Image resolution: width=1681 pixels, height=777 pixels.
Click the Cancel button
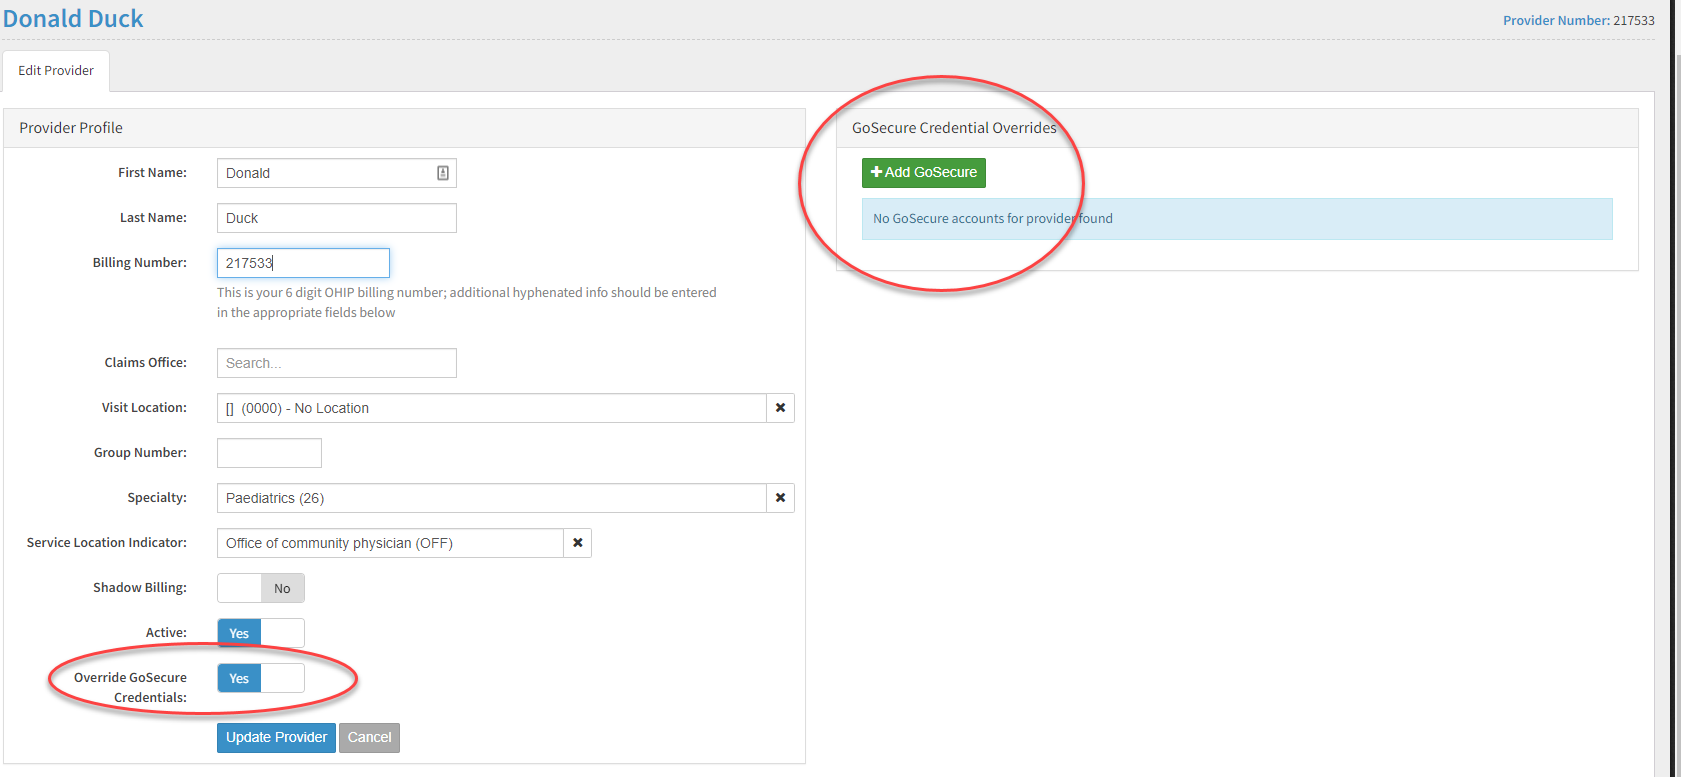(x=369, y=738)
